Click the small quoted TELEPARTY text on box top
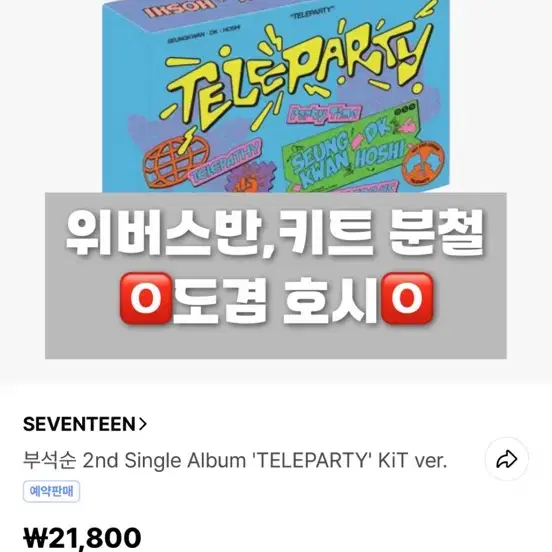Screen dimensions: 552x552 click(x=310, y=12)
